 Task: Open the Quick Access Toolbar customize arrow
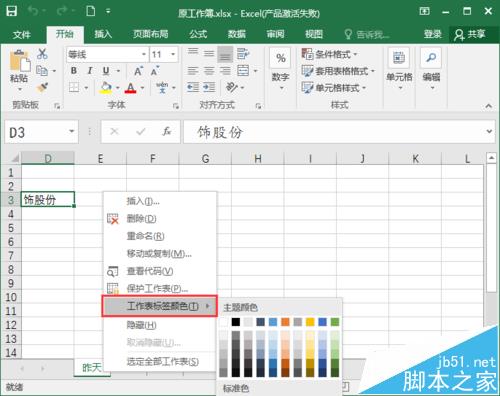(108, 11)
